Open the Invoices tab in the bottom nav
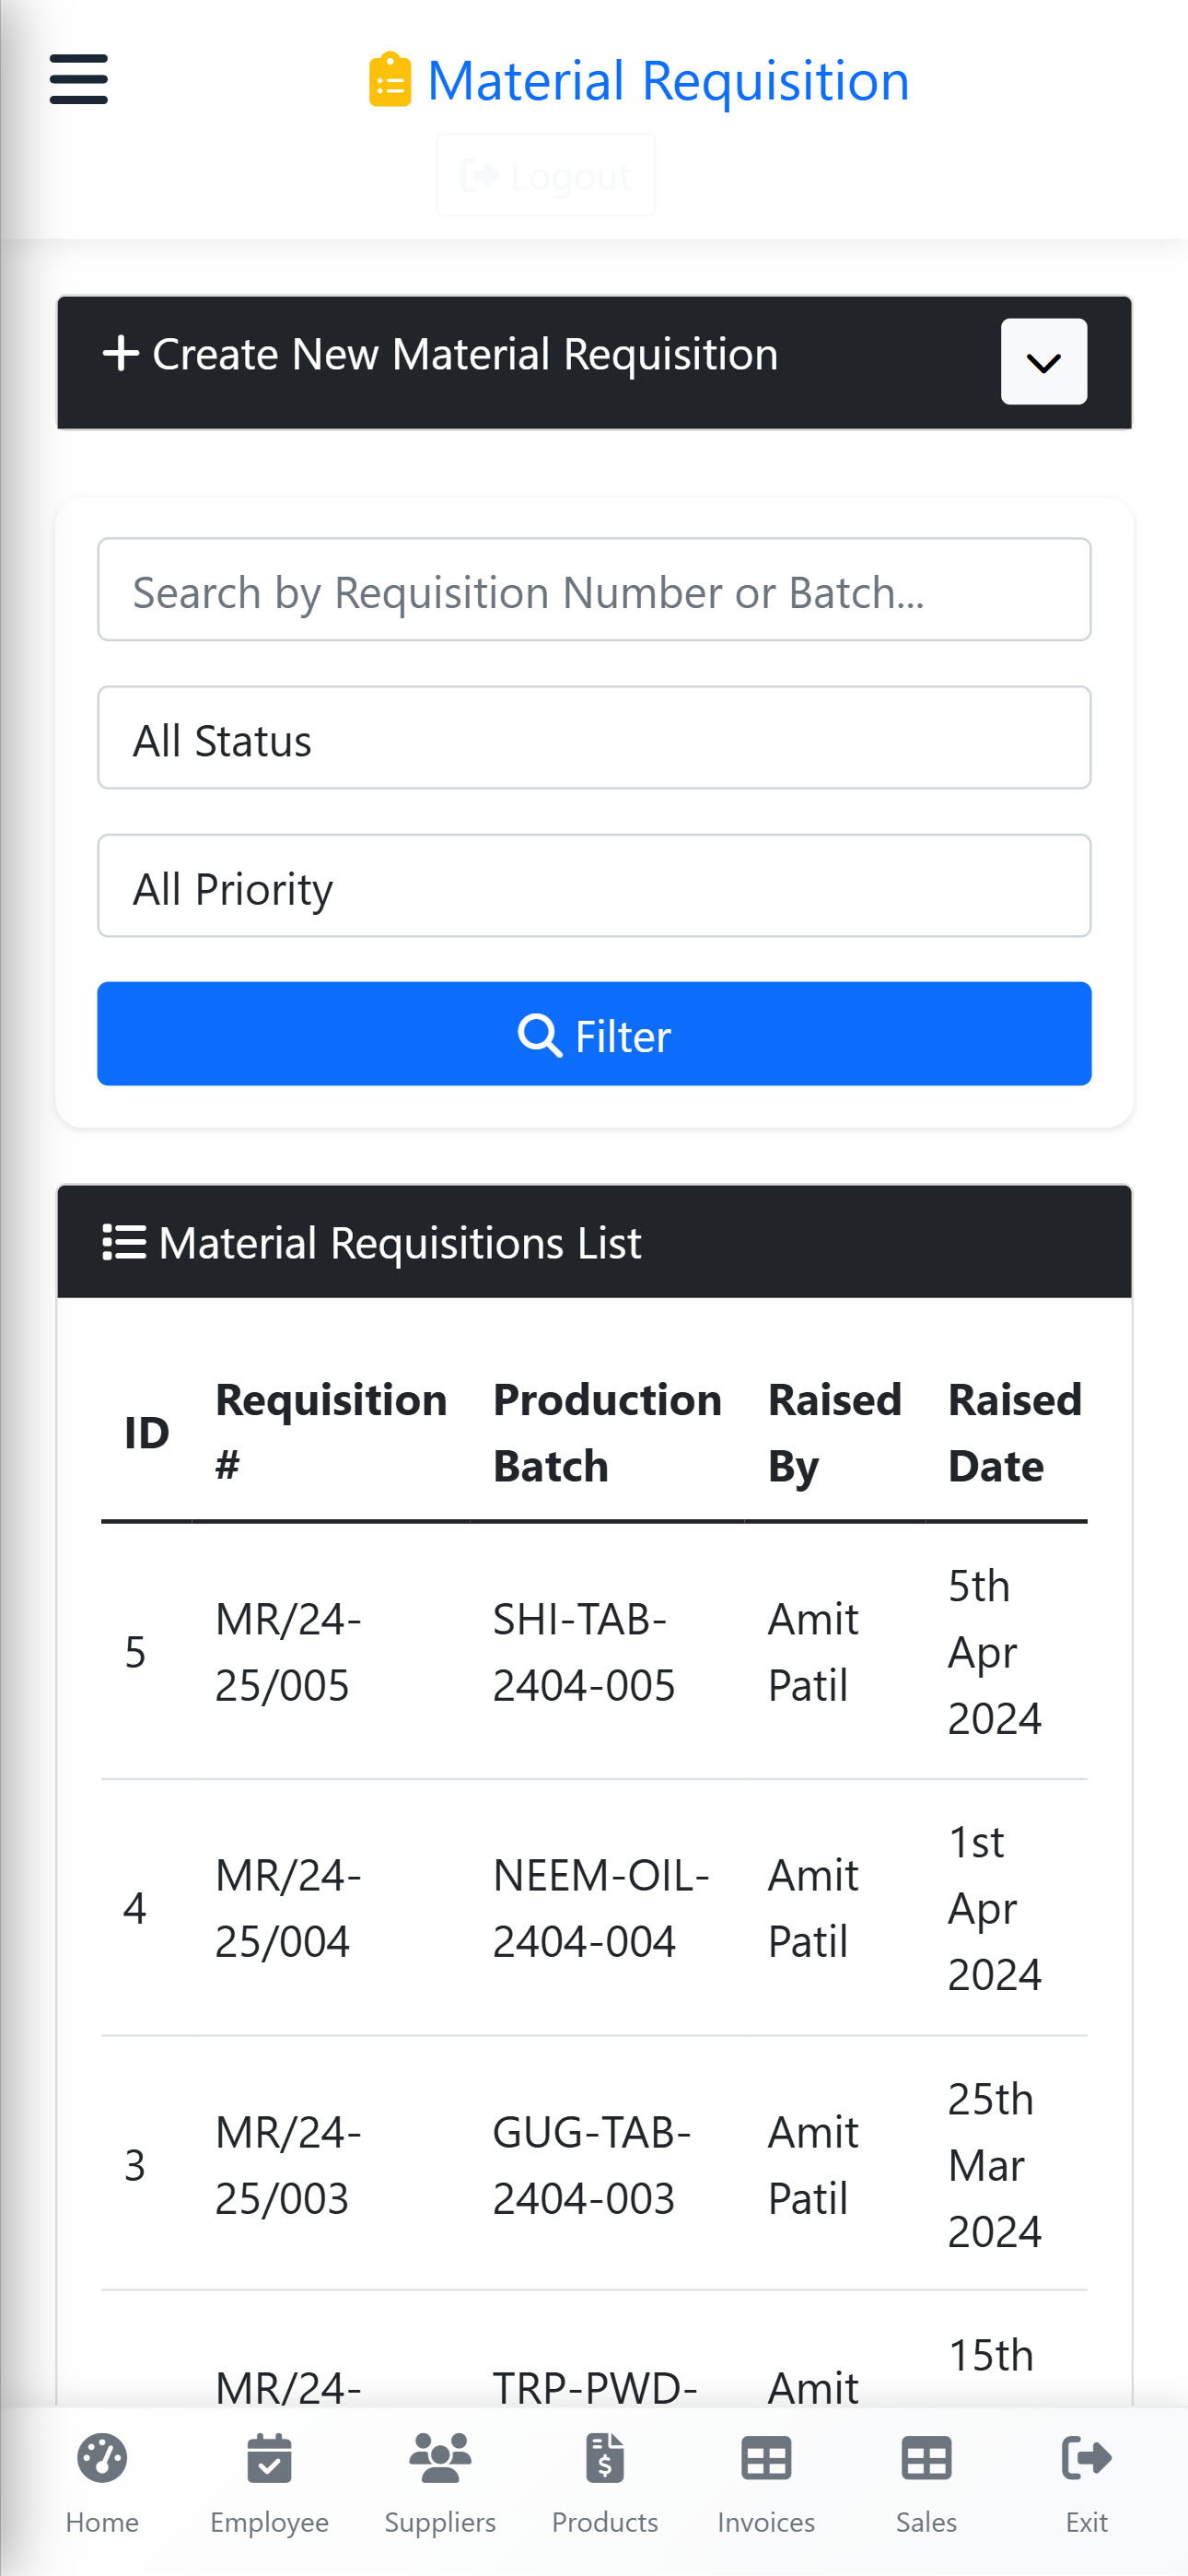Screen dimensions: 1188x2576 (x=766, y=2484)
